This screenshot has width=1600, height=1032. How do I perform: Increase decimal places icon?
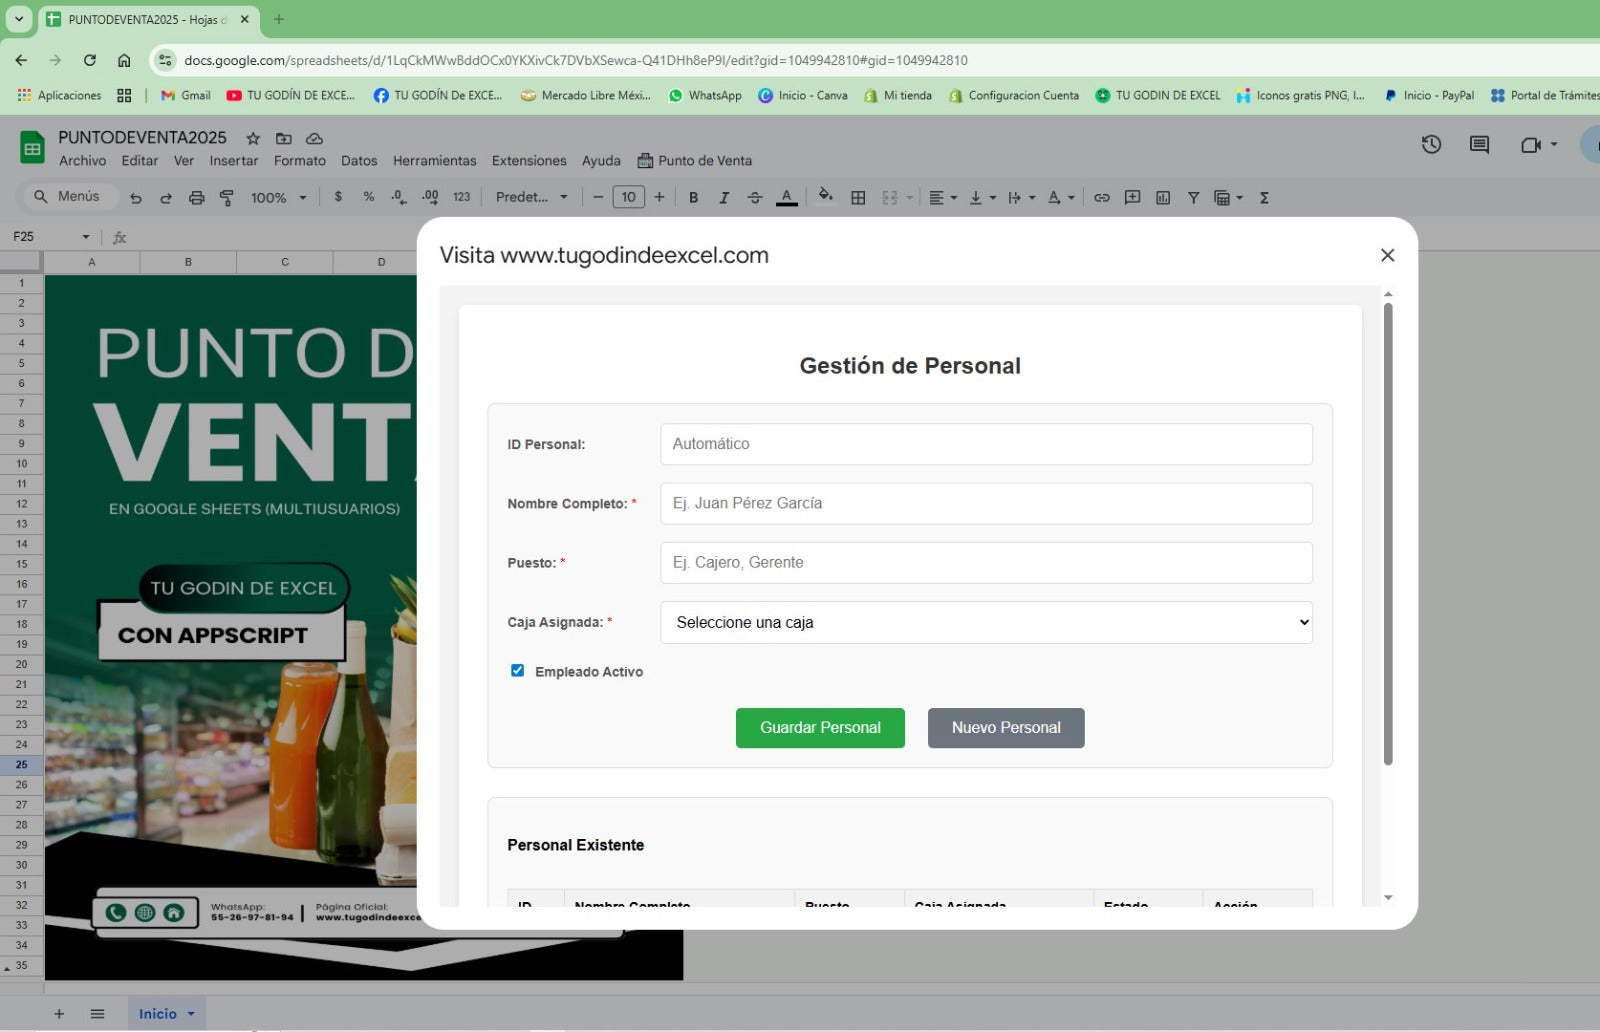[x=430, y=197]
